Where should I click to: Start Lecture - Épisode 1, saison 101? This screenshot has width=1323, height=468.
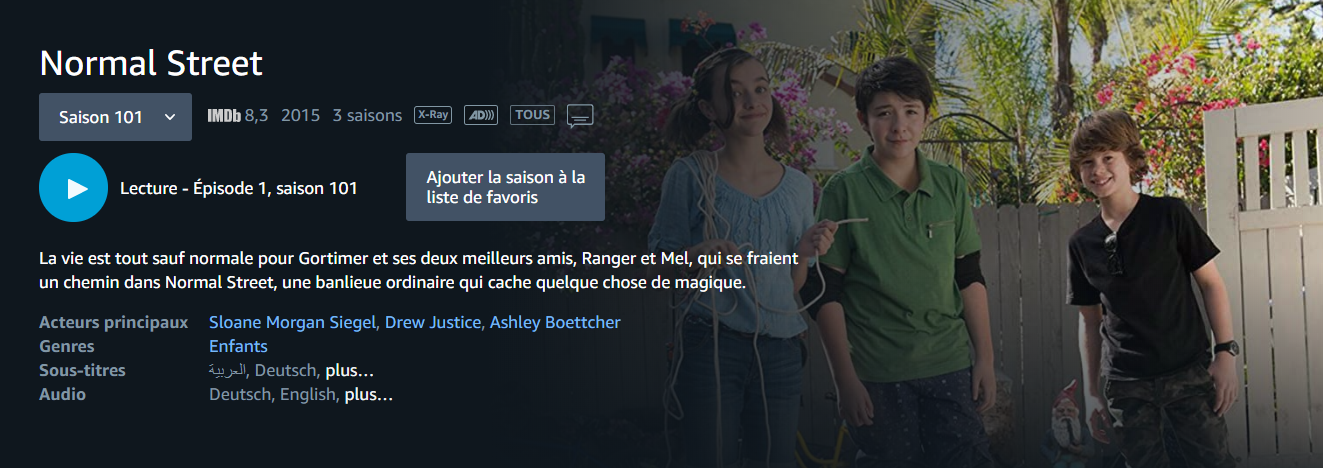click(x=239, y=188)
